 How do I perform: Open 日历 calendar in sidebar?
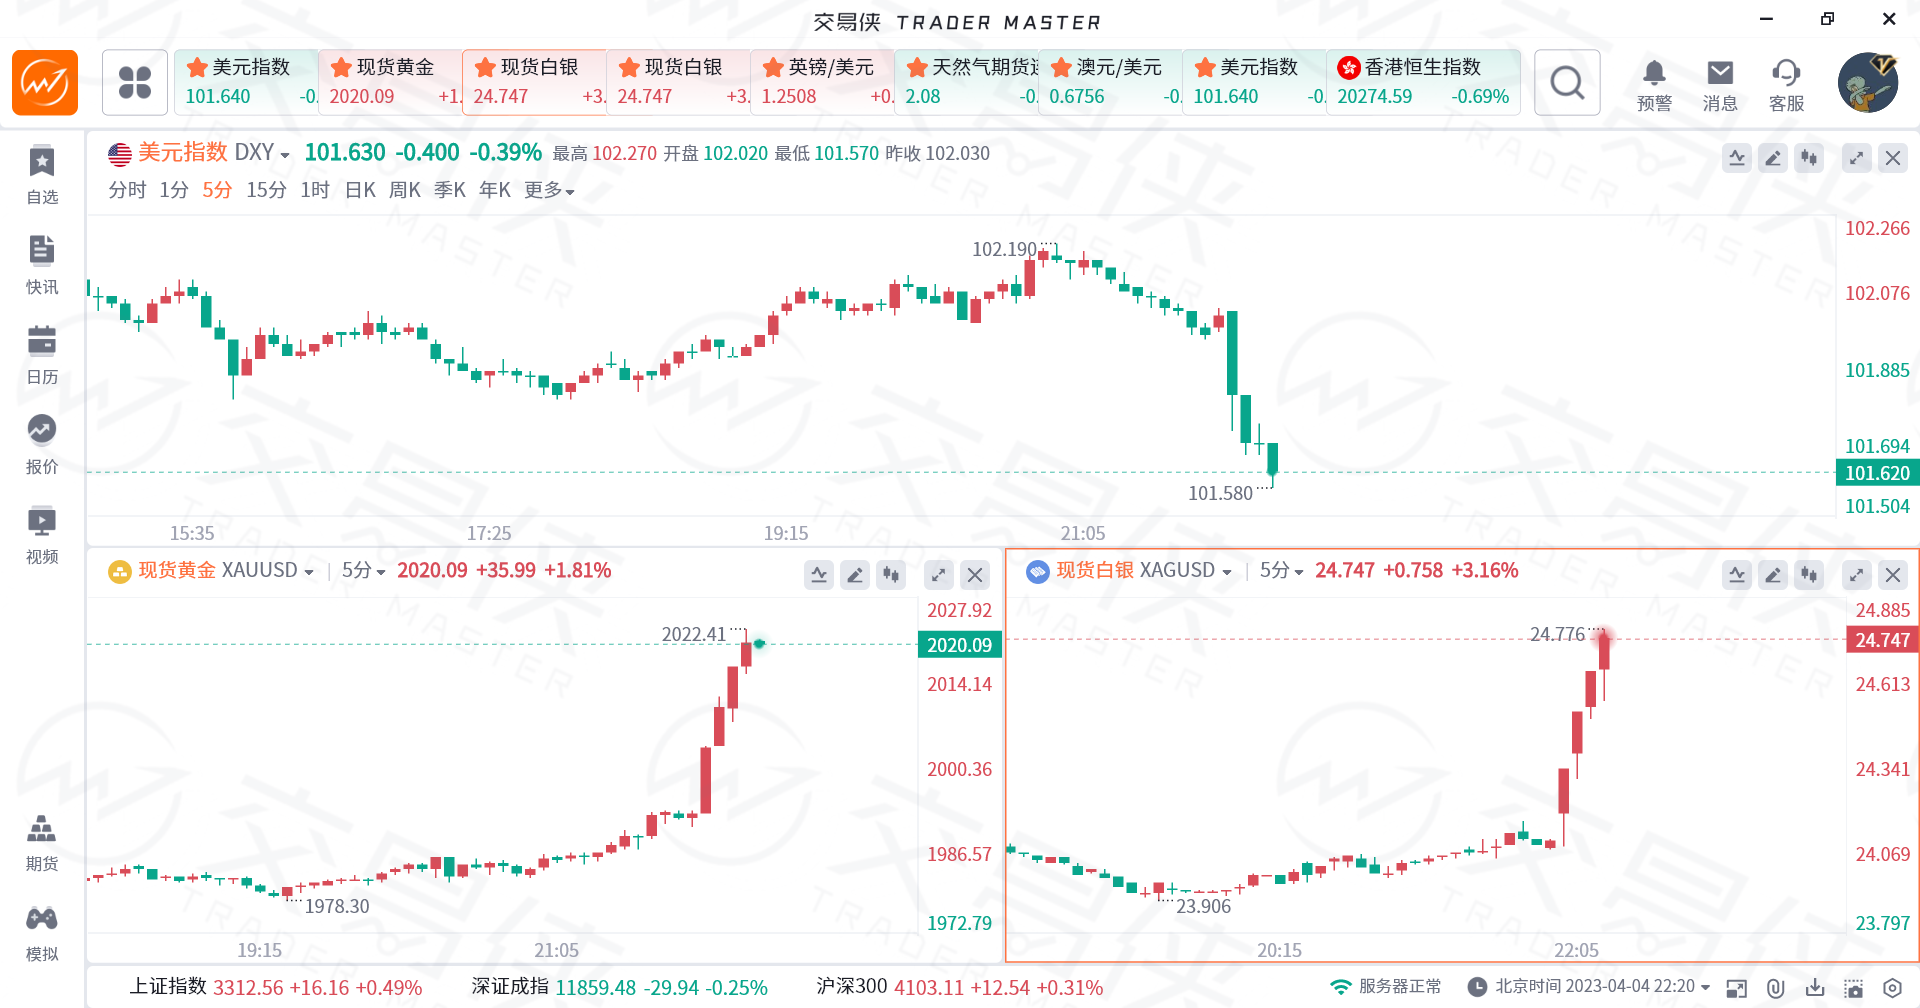[42, 356]
